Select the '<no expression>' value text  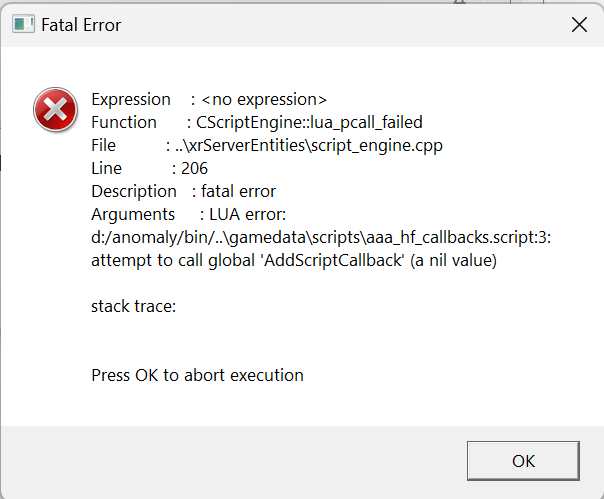(264, 99)
